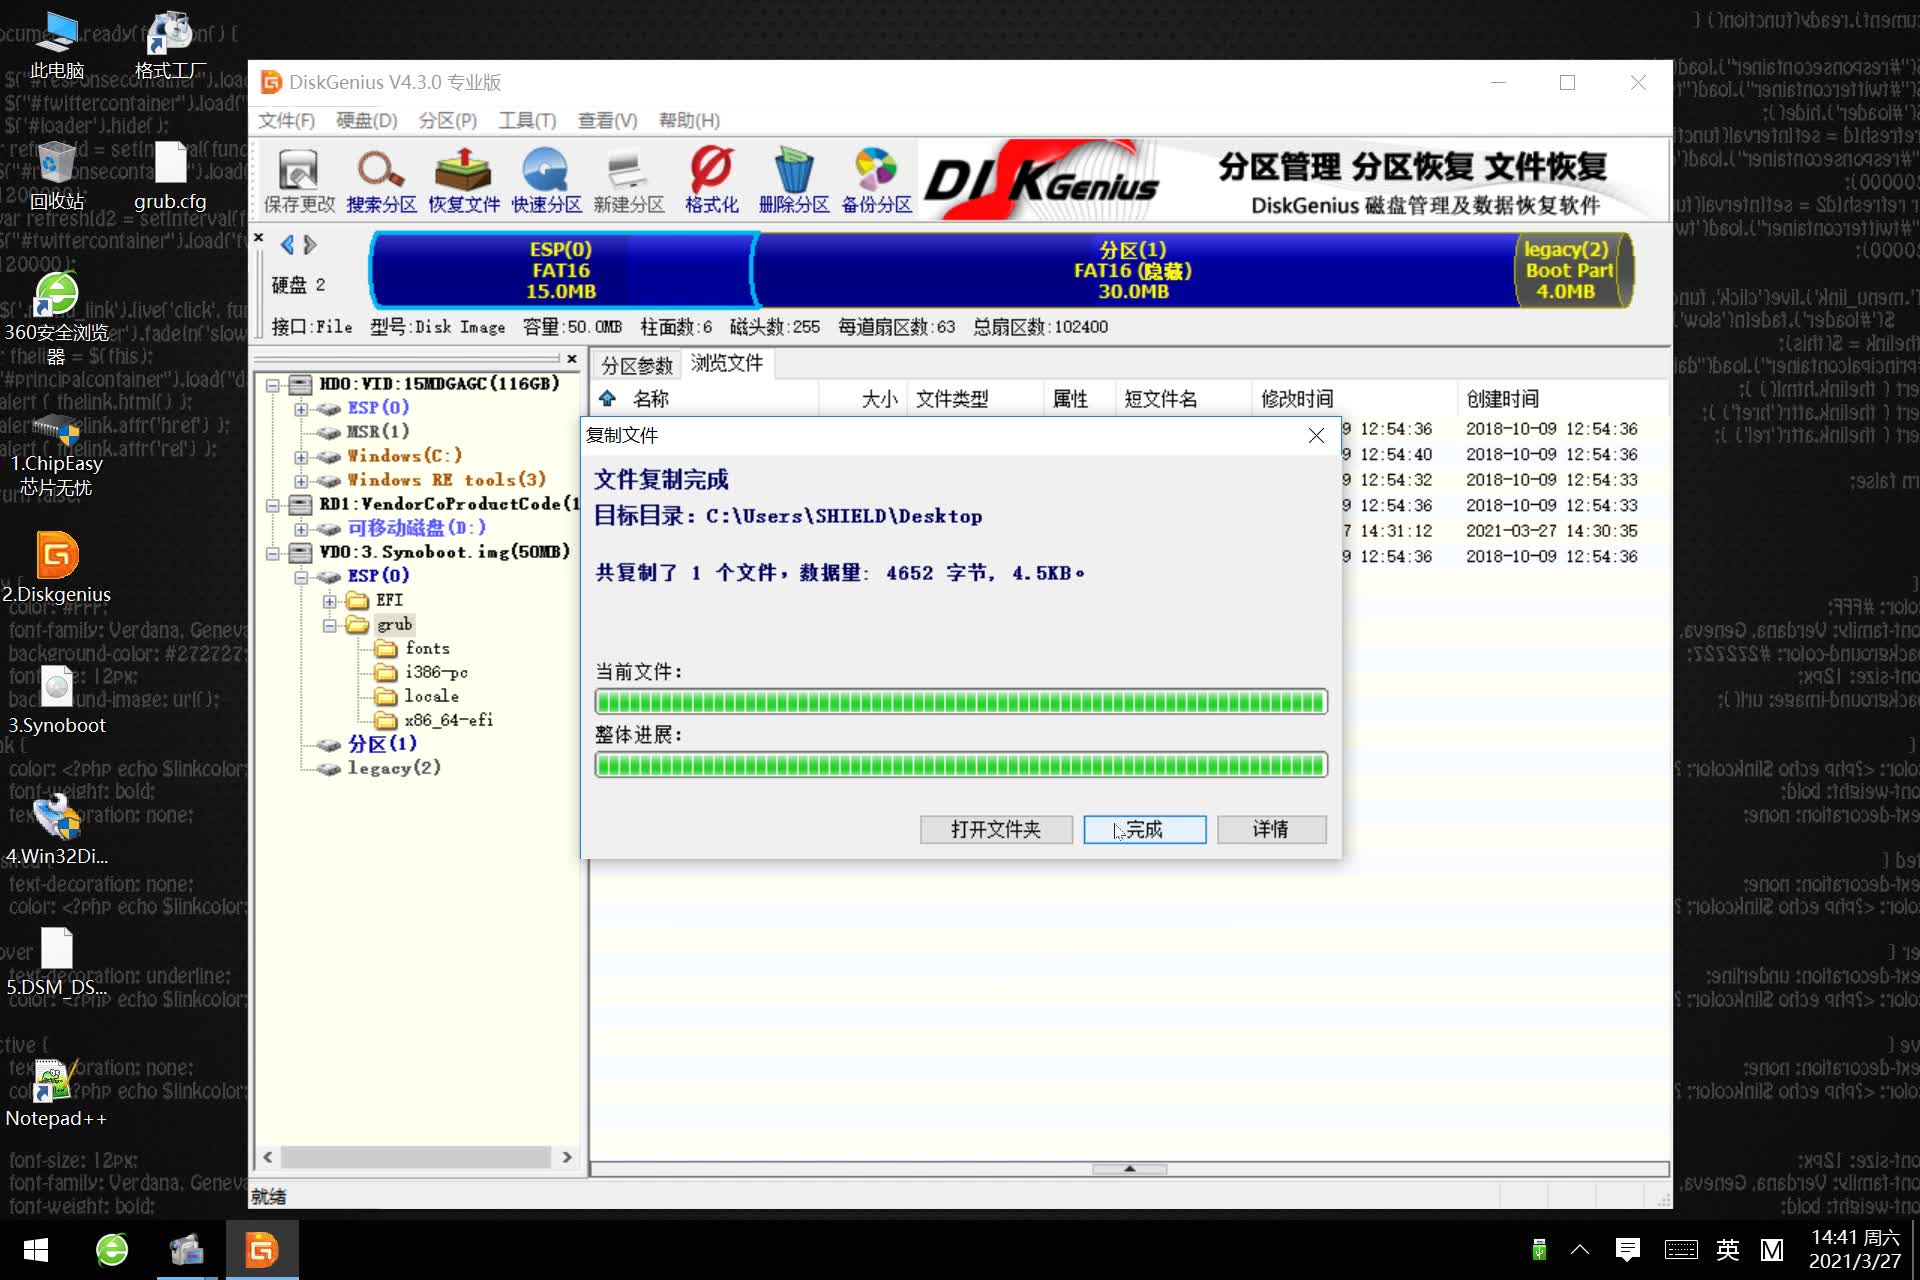Collapse the RD1:VendorCoProductCode tree node

(x=273, y=504)
